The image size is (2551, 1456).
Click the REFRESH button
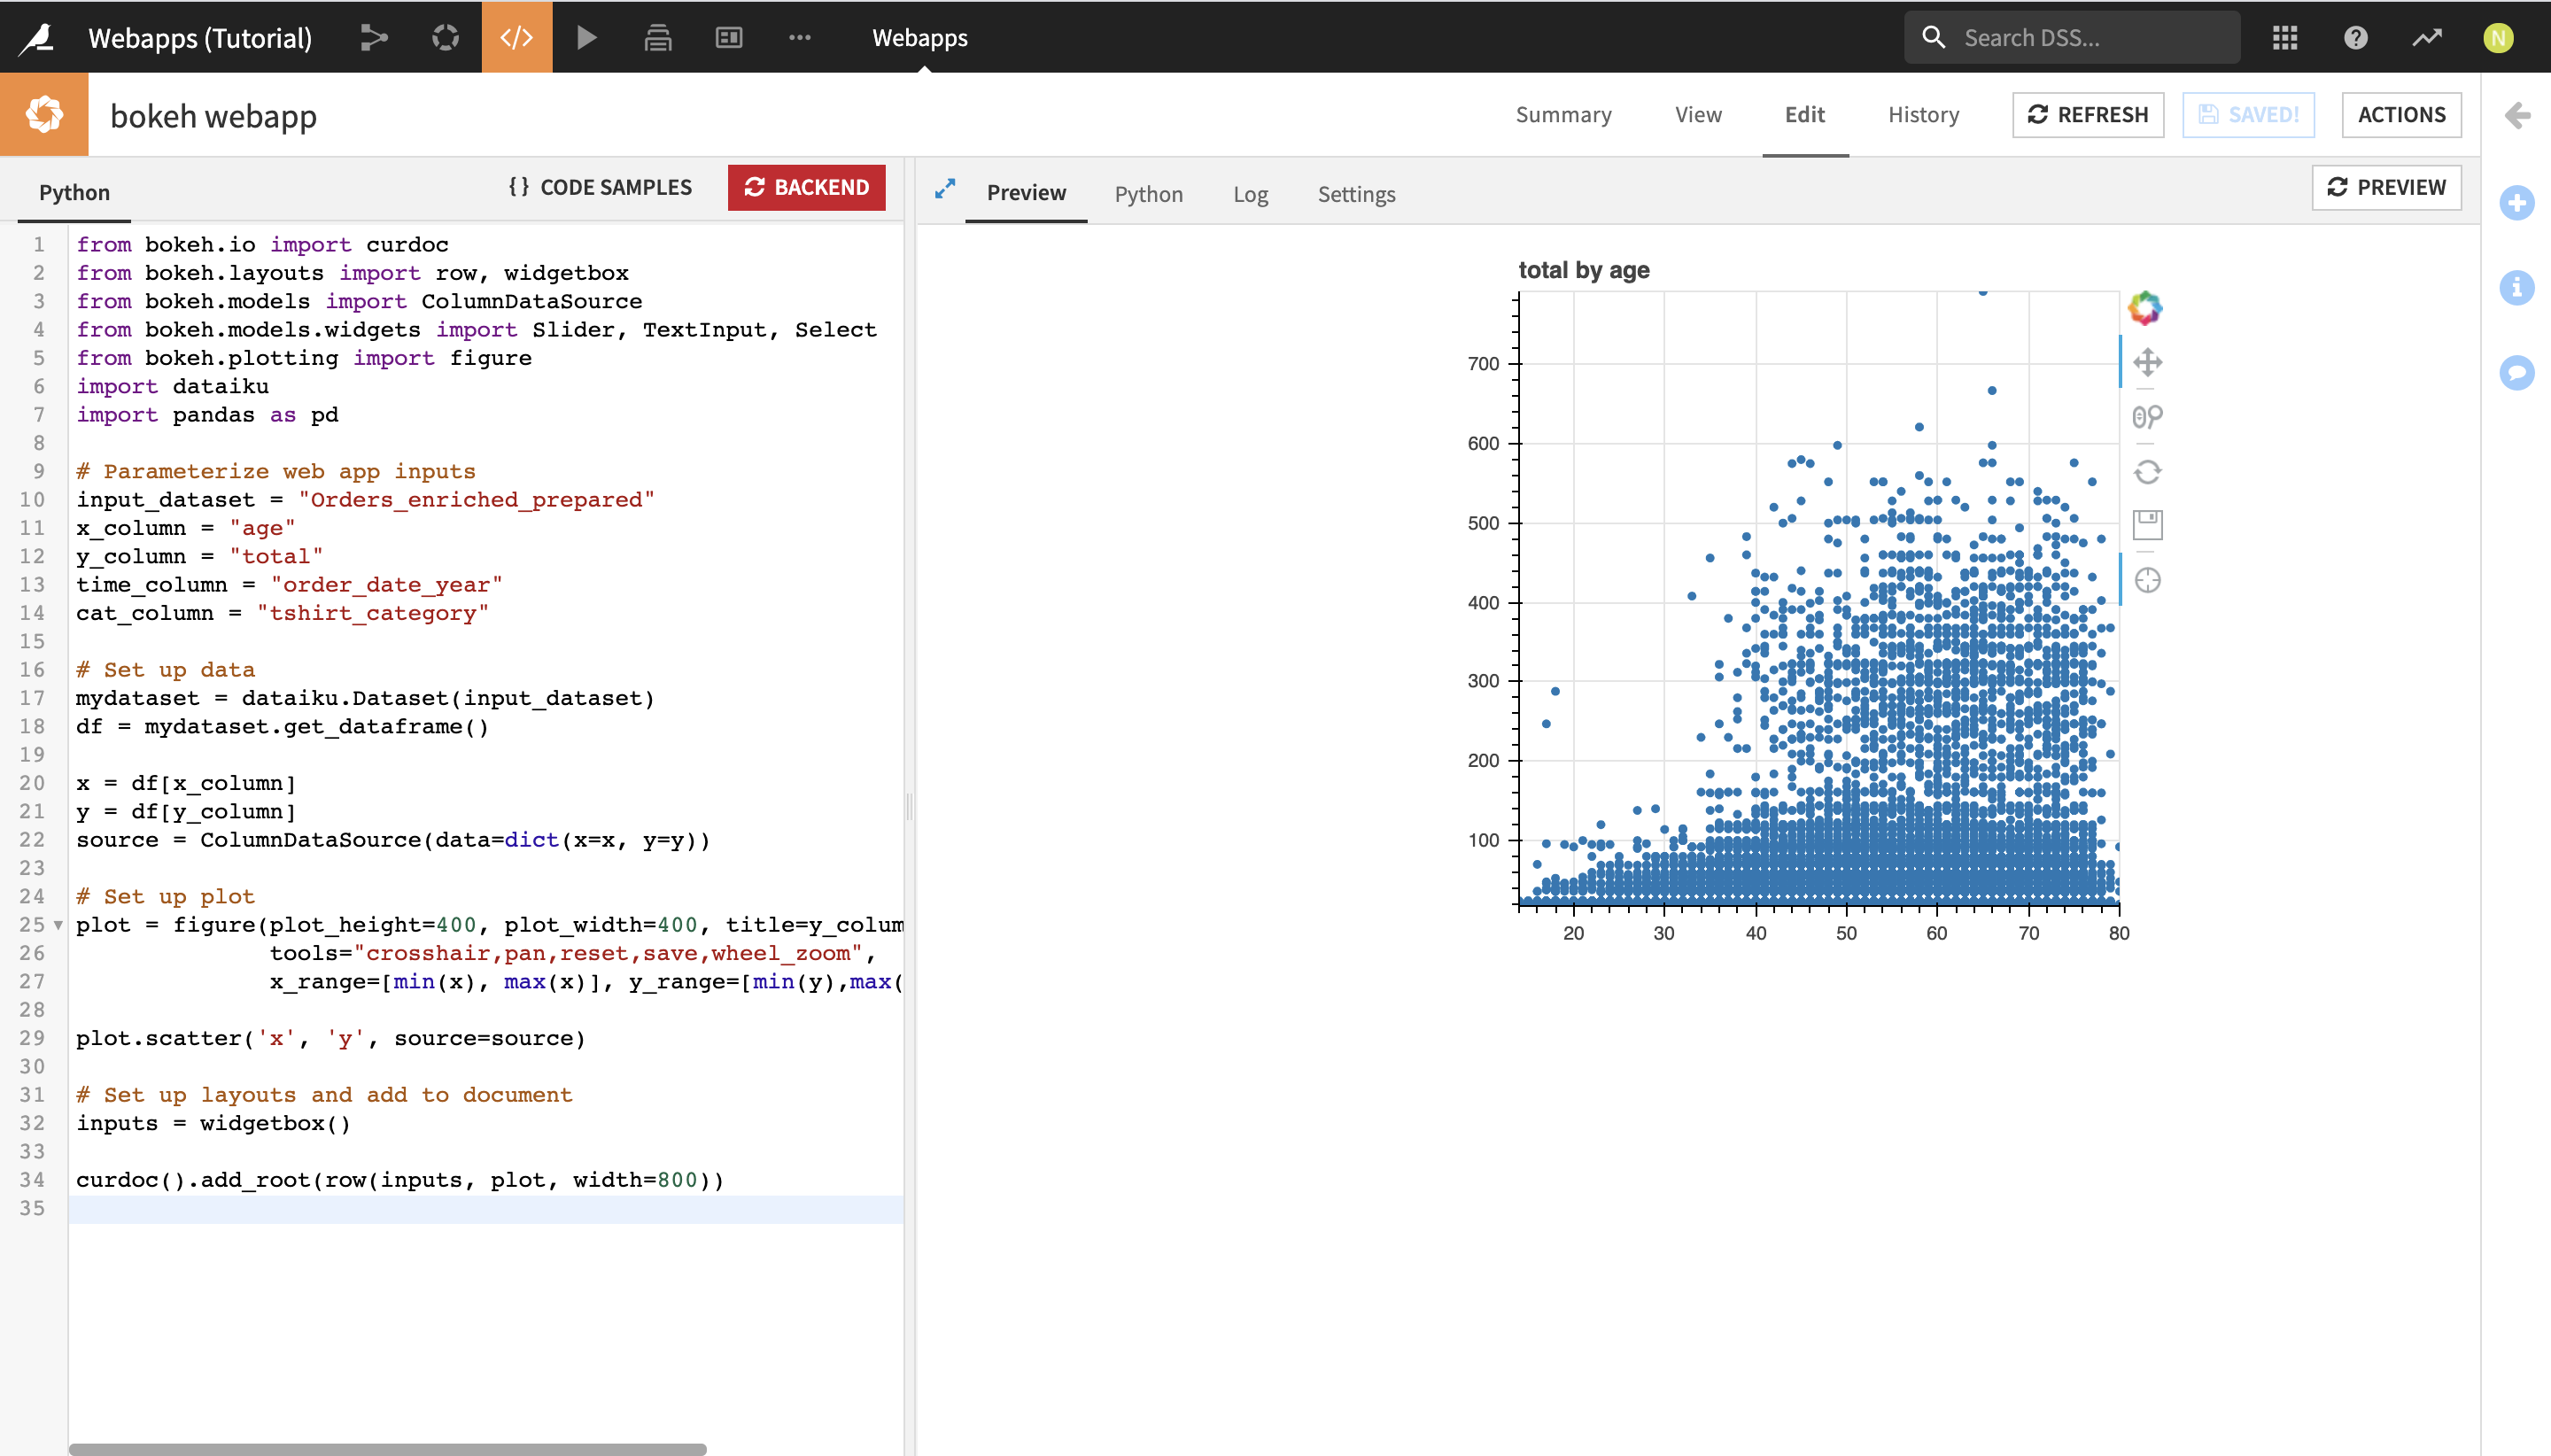point(2088,115)
